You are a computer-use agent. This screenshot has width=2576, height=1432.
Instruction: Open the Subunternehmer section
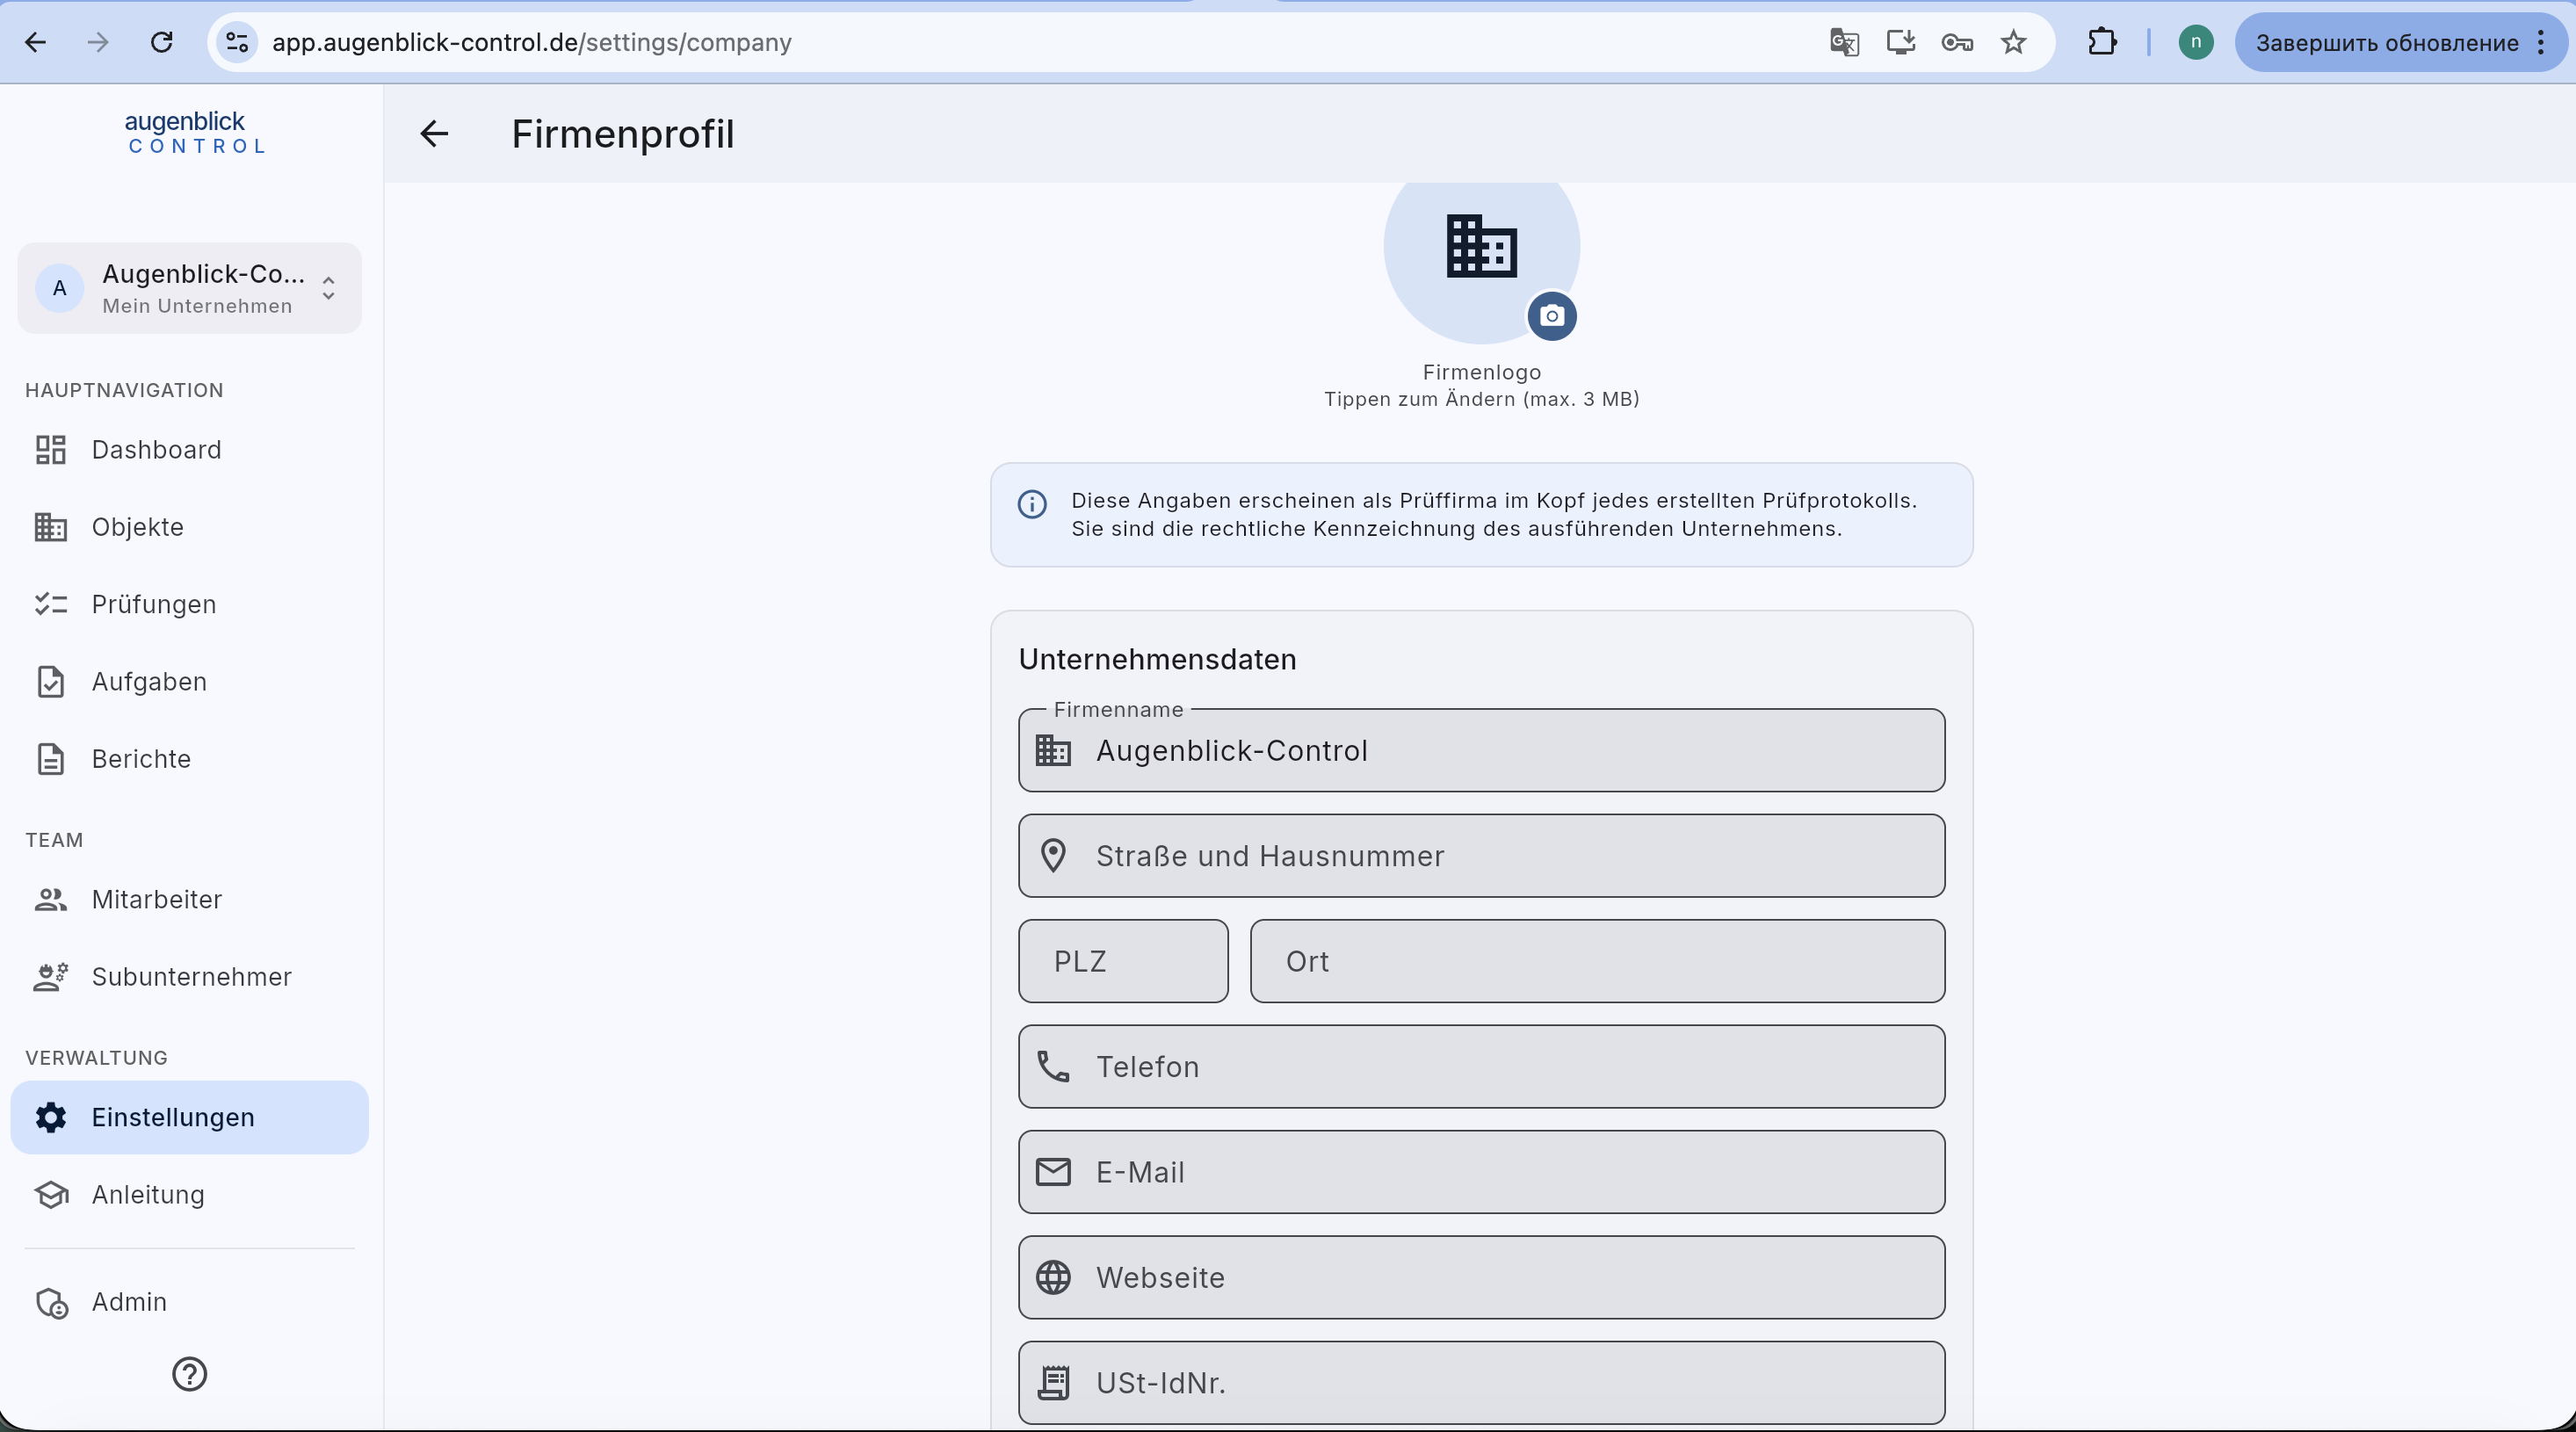189,977
